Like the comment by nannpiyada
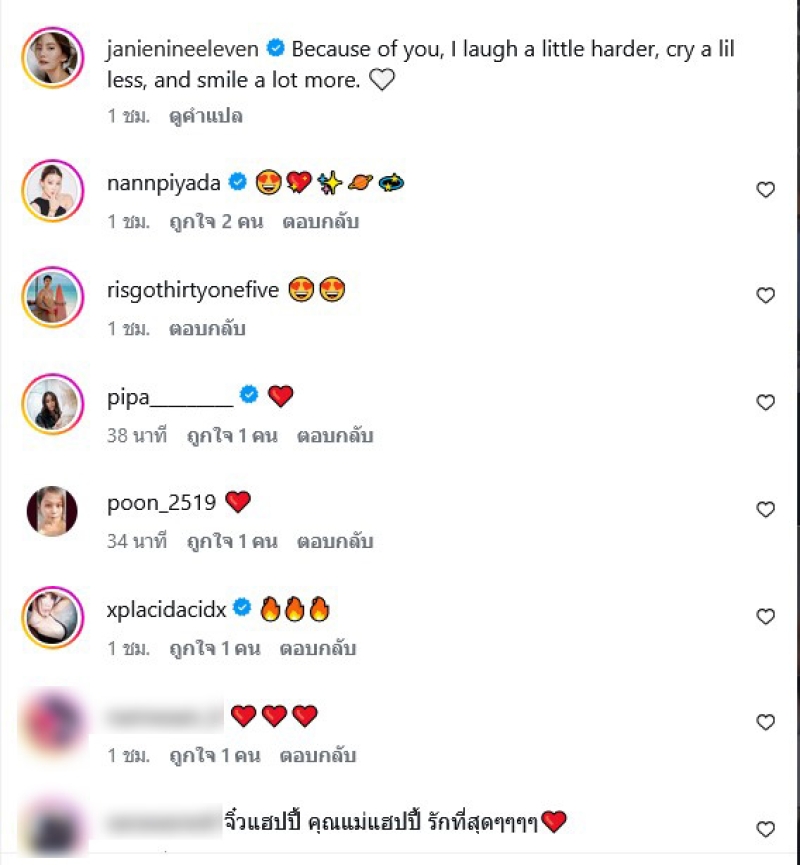The image size is (800, 865). [765, 190]
